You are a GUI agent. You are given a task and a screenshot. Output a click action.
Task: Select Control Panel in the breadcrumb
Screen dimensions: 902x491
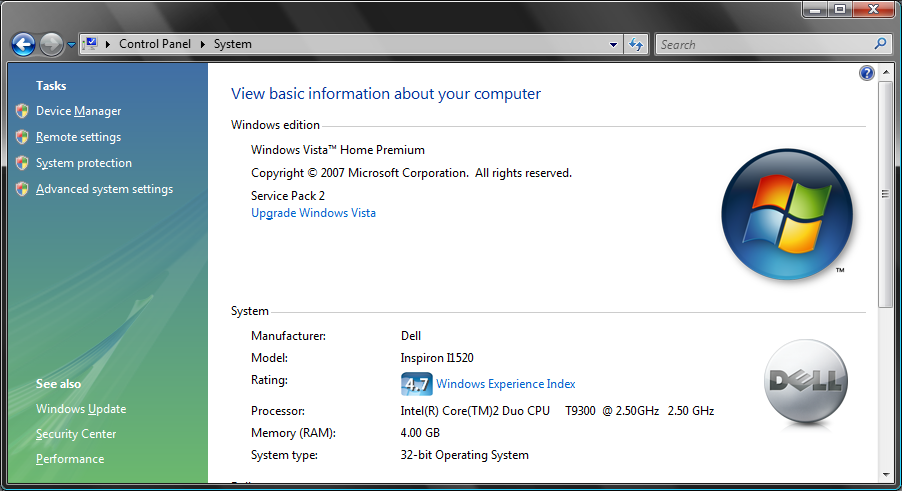[155, 44]
